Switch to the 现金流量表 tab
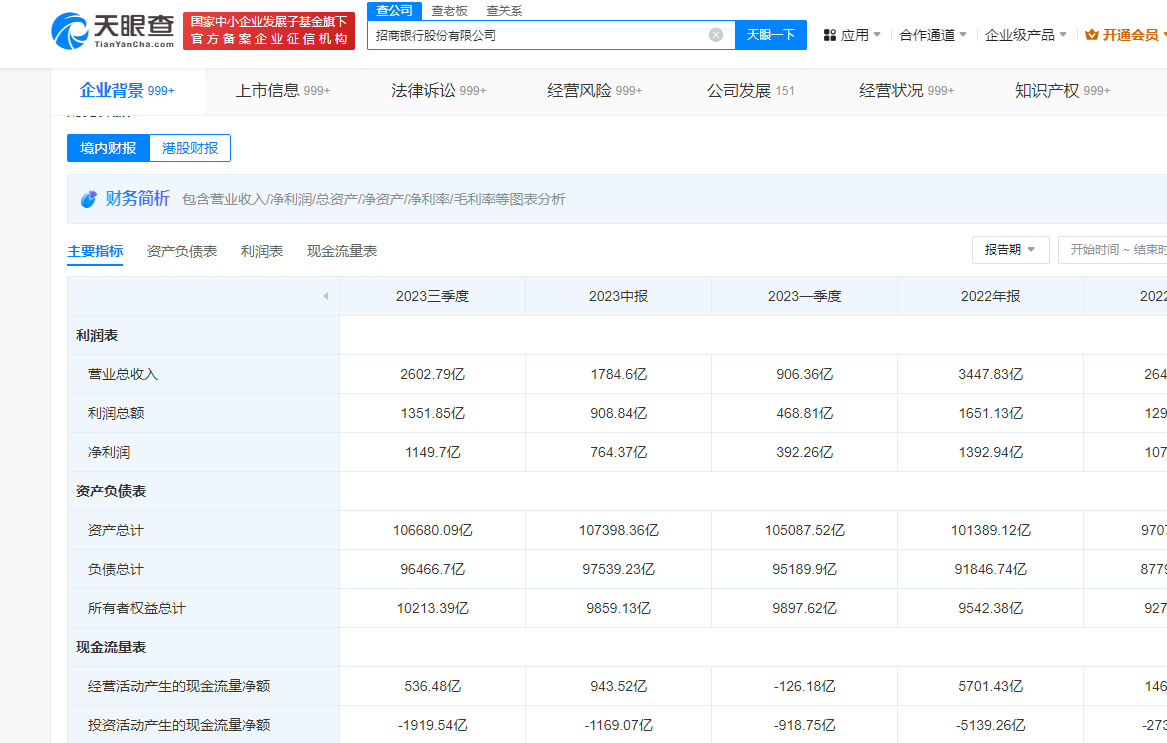Screen dimensions: 1167x743 pos(342,251)
